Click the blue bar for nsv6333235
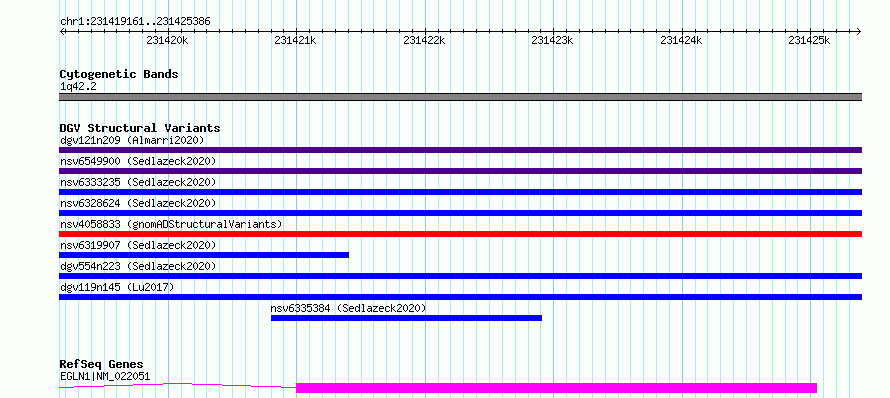Viewport: 890px width, 398px height. [x=461, y=192]
